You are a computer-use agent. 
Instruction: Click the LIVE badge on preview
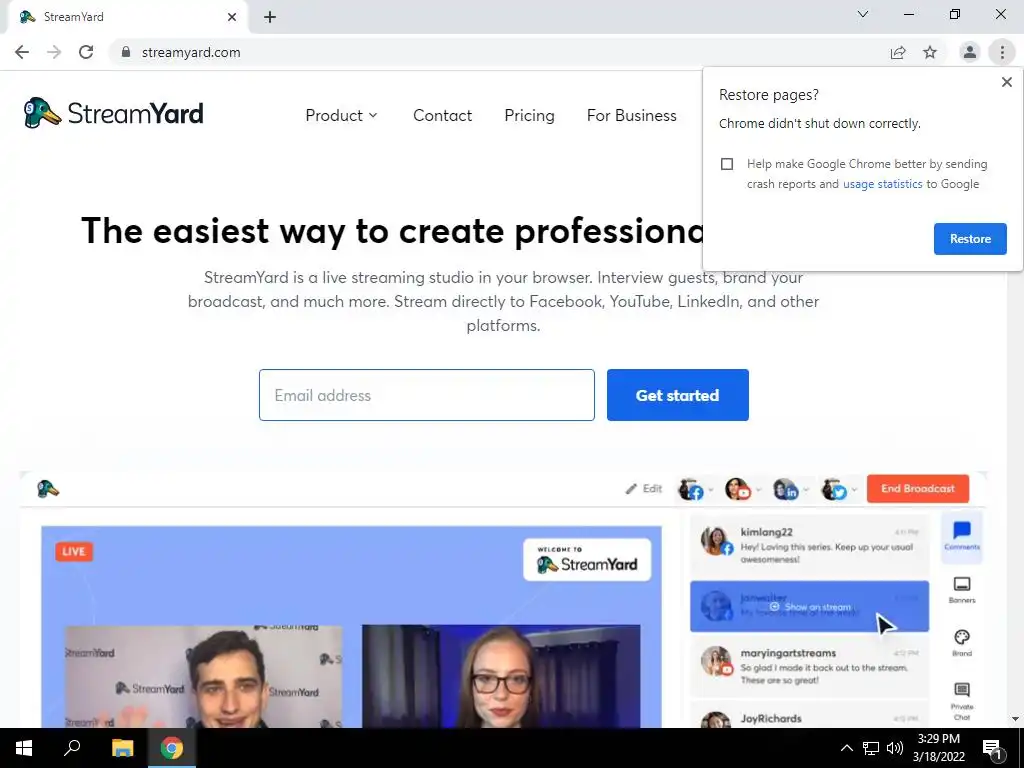[x=74, y=551]
